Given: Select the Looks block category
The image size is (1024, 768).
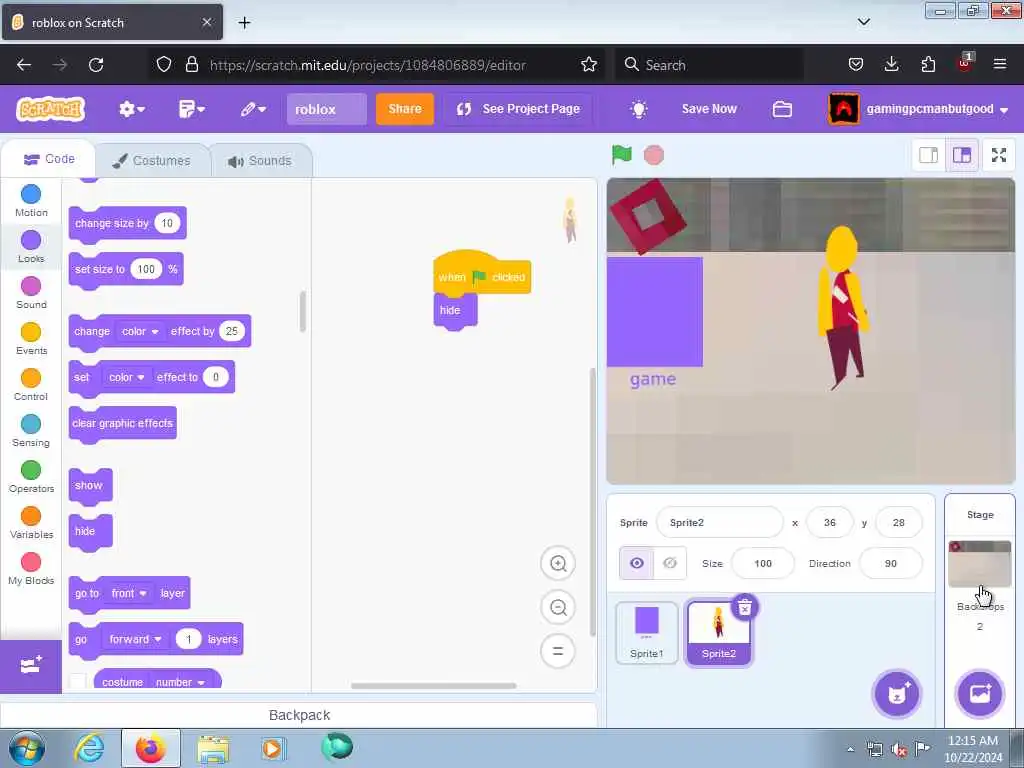Looking at the screenshot, I should click(31, 247).
